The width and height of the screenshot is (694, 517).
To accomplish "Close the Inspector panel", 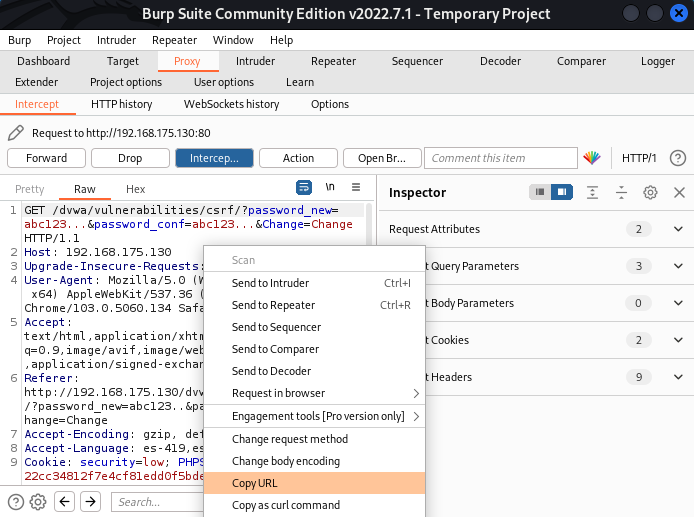I will tap(679, 192).
